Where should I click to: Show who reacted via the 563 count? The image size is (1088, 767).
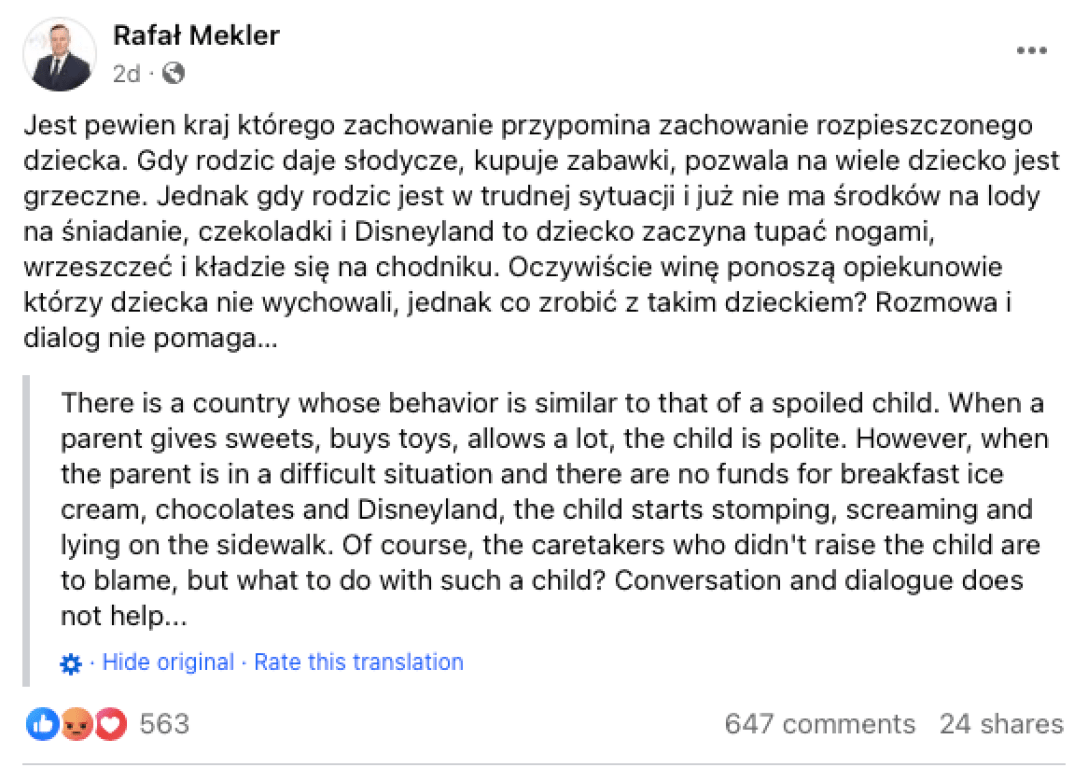tap(164, 724)
